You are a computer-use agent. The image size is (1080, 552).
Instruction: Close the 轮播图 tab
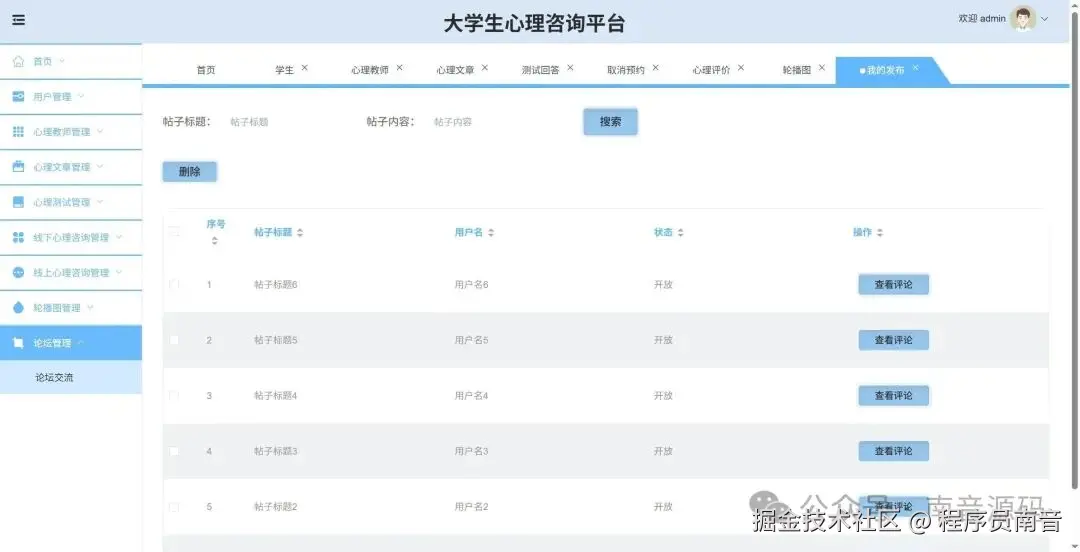coord(822,68)
